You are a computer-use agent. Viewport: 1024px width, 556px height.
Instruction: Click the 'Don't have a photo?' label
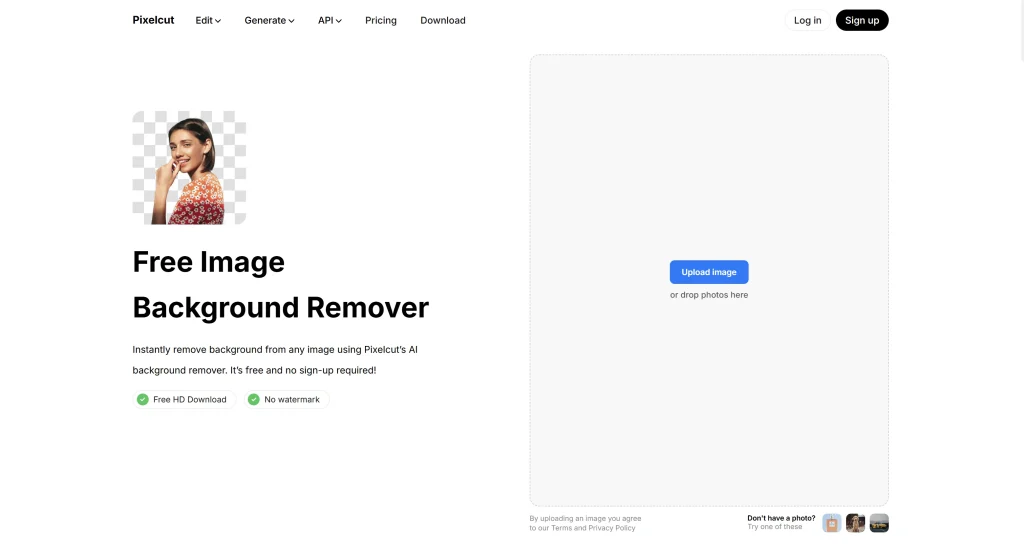click(781, 518)
